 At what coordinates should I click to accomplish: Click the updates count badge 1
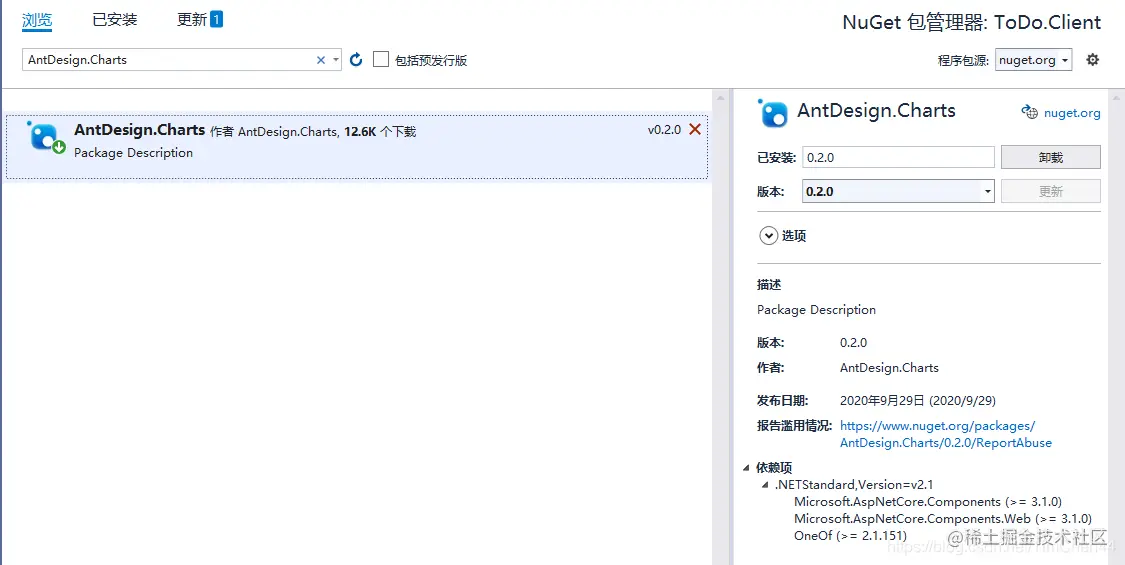tap(216, 19)
